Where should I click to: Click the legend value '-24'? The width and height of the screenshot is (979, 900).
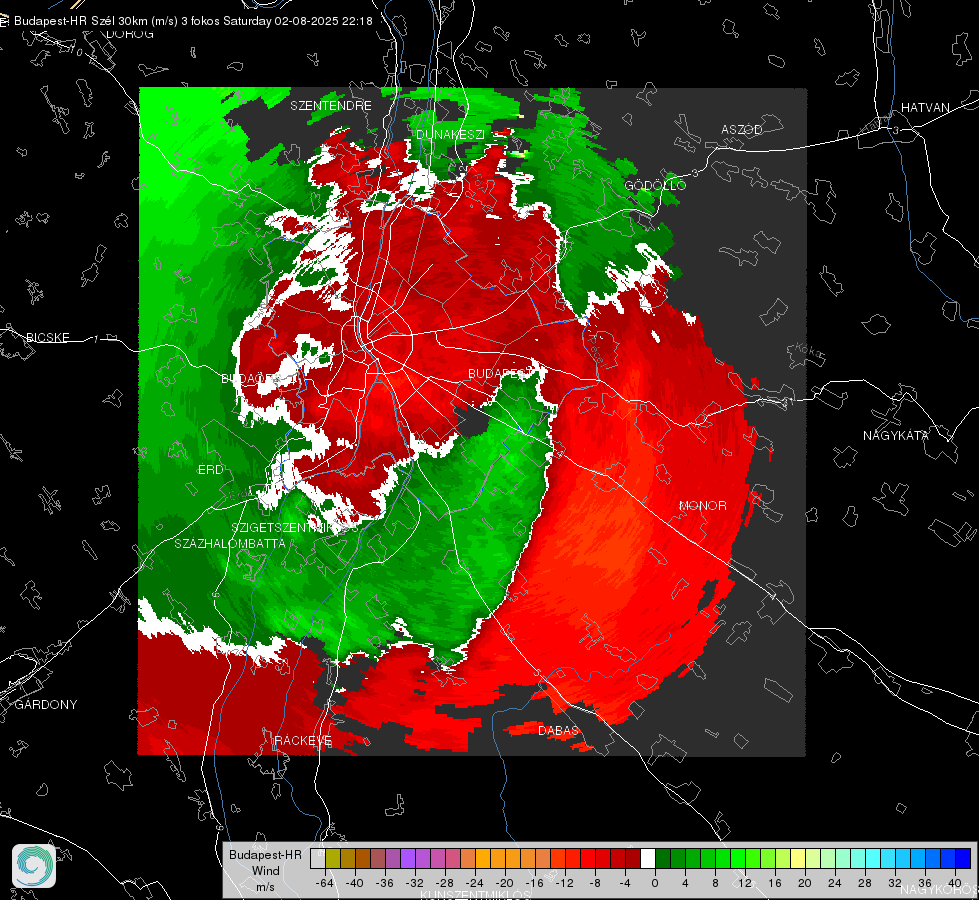pos(475,883)
